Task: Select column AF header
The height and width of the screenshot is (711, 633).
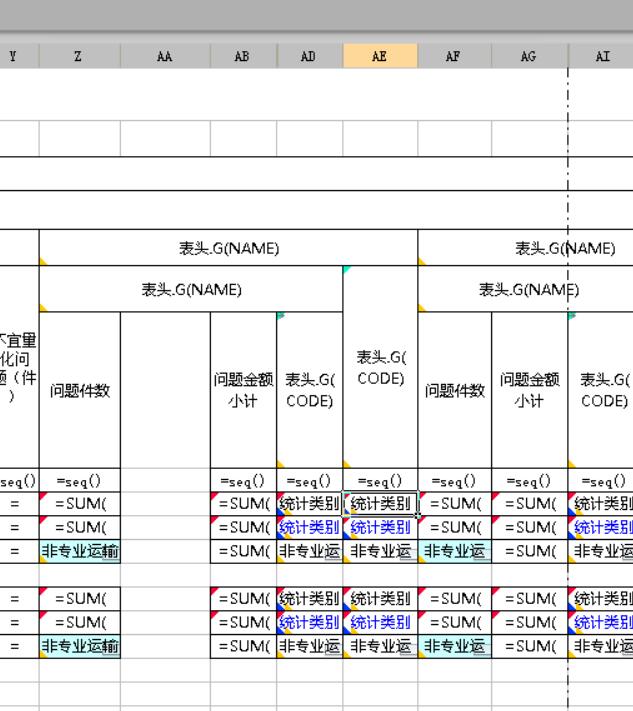Action: pos(454,56)
